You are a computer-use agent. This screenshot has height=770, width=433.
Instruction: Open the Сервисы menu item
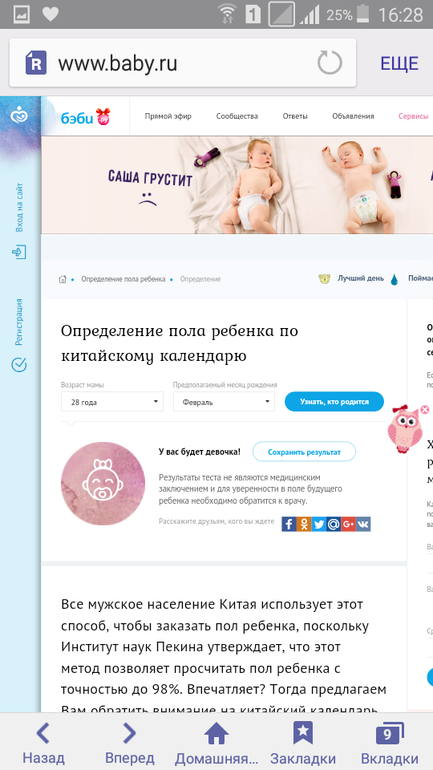click(x=413, y=116)
